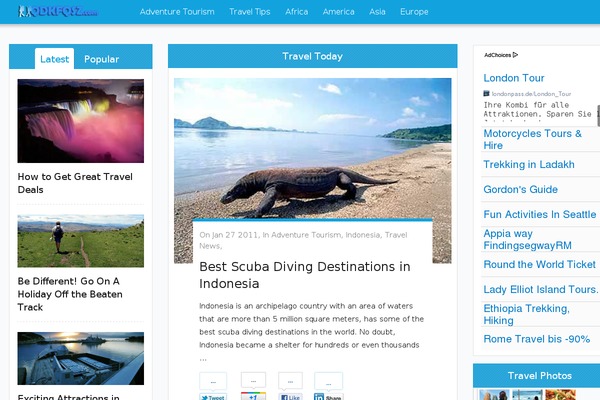The width and height of the screenshot is (600, 400).
Task: Switch to the Latest tab
Action: click(54, 59)
